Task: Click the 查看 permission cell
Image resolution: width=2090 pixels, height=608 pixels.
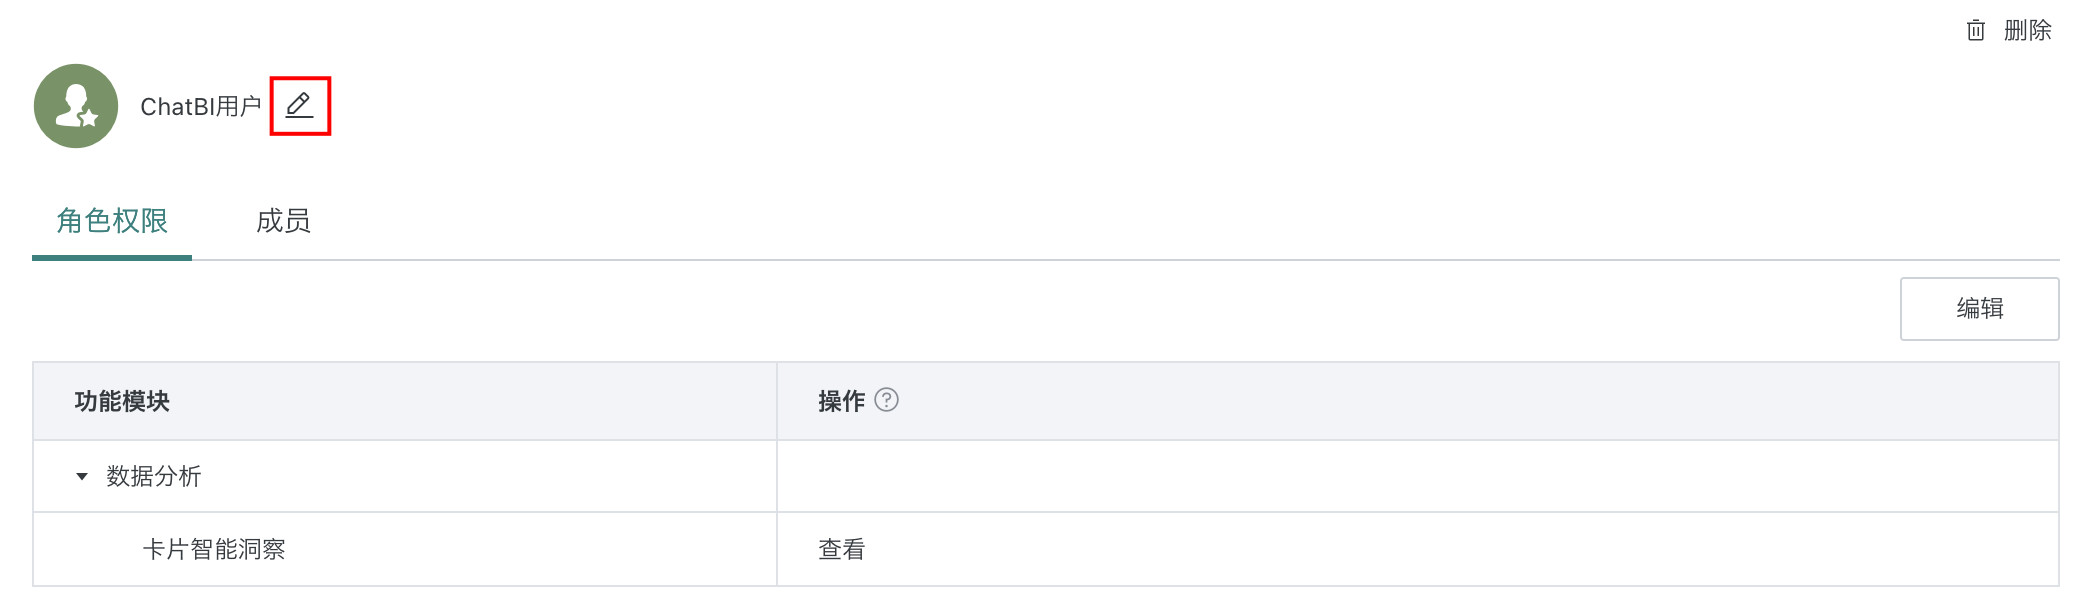Action: point(841,550)
